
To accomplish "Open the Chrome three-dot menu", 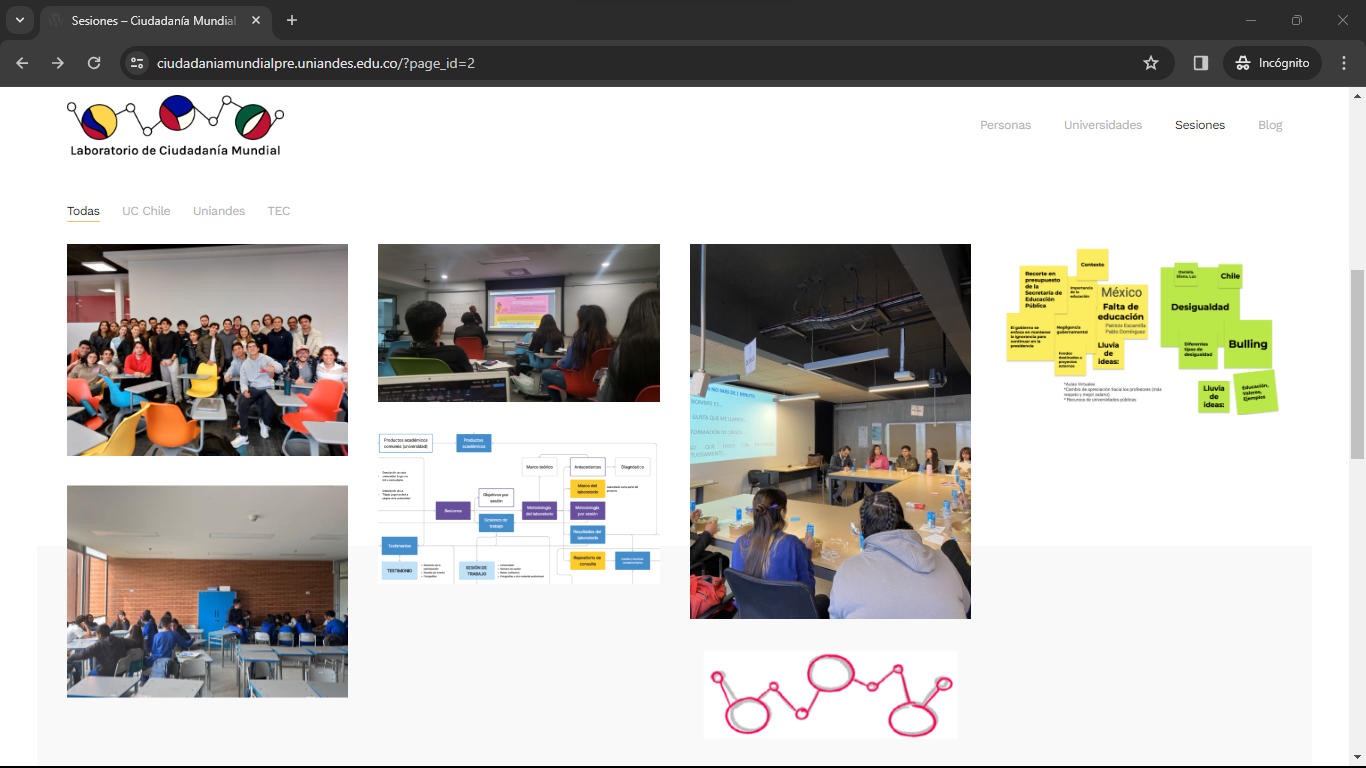I will tap(1344, 63).
